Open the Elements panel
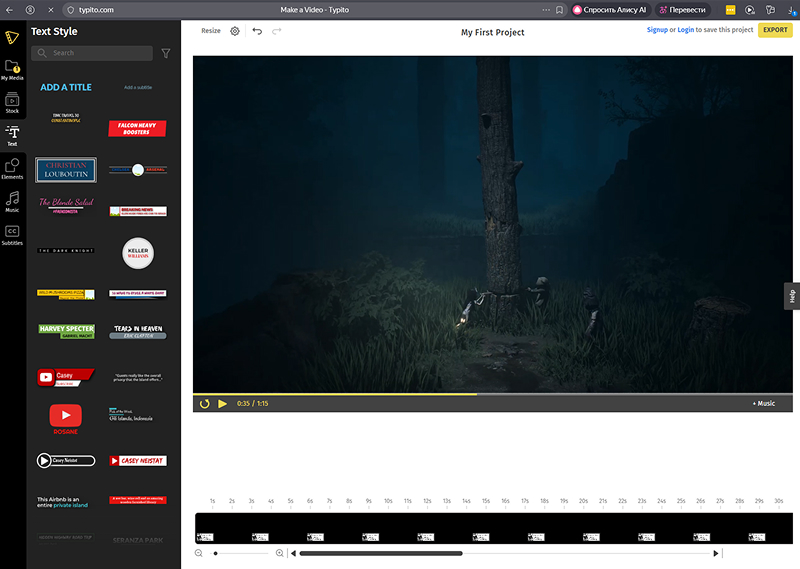800x569 pixels. click(x=13, y=169)
